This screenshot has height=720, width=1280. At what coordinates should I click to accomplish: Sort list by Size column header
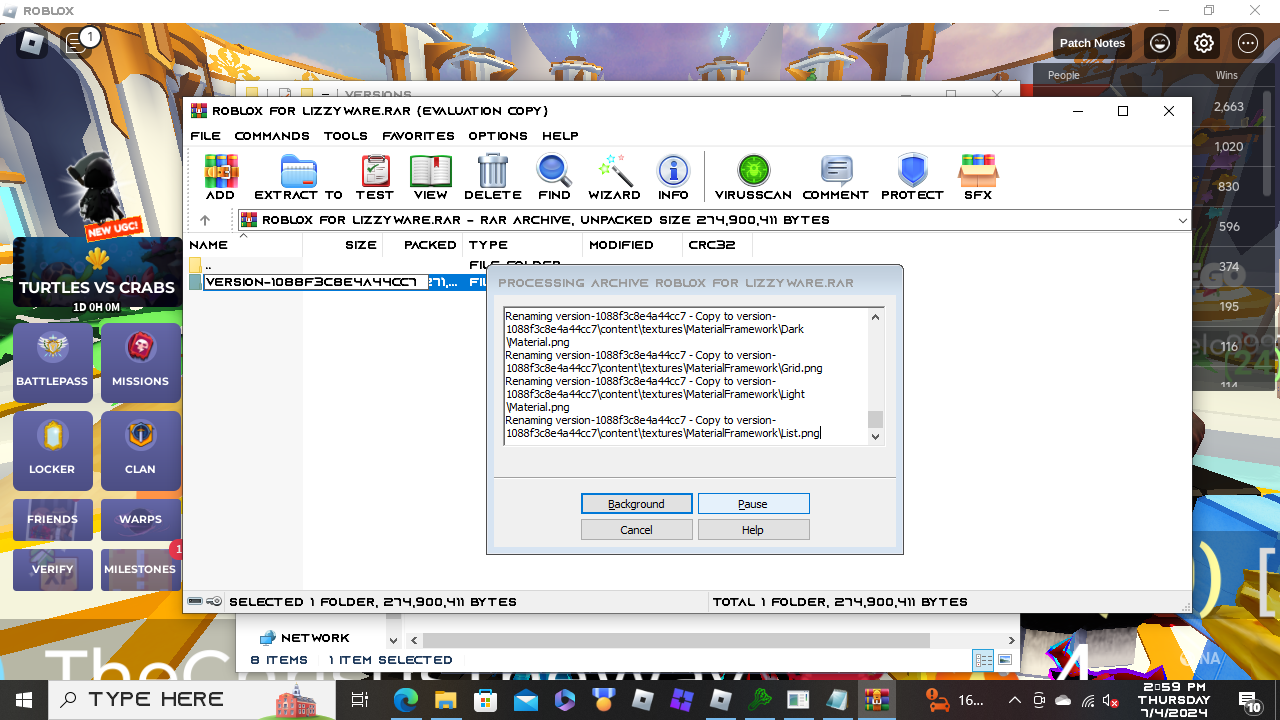(x=342, y=244)
